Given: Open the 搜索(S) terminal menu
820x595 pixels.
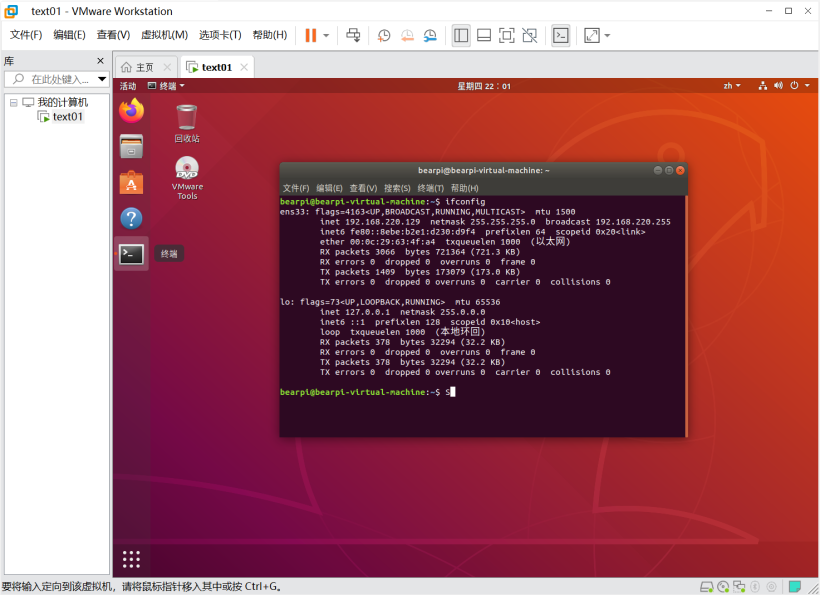Looking at the screenshot, I should click(x=397, y=188).
